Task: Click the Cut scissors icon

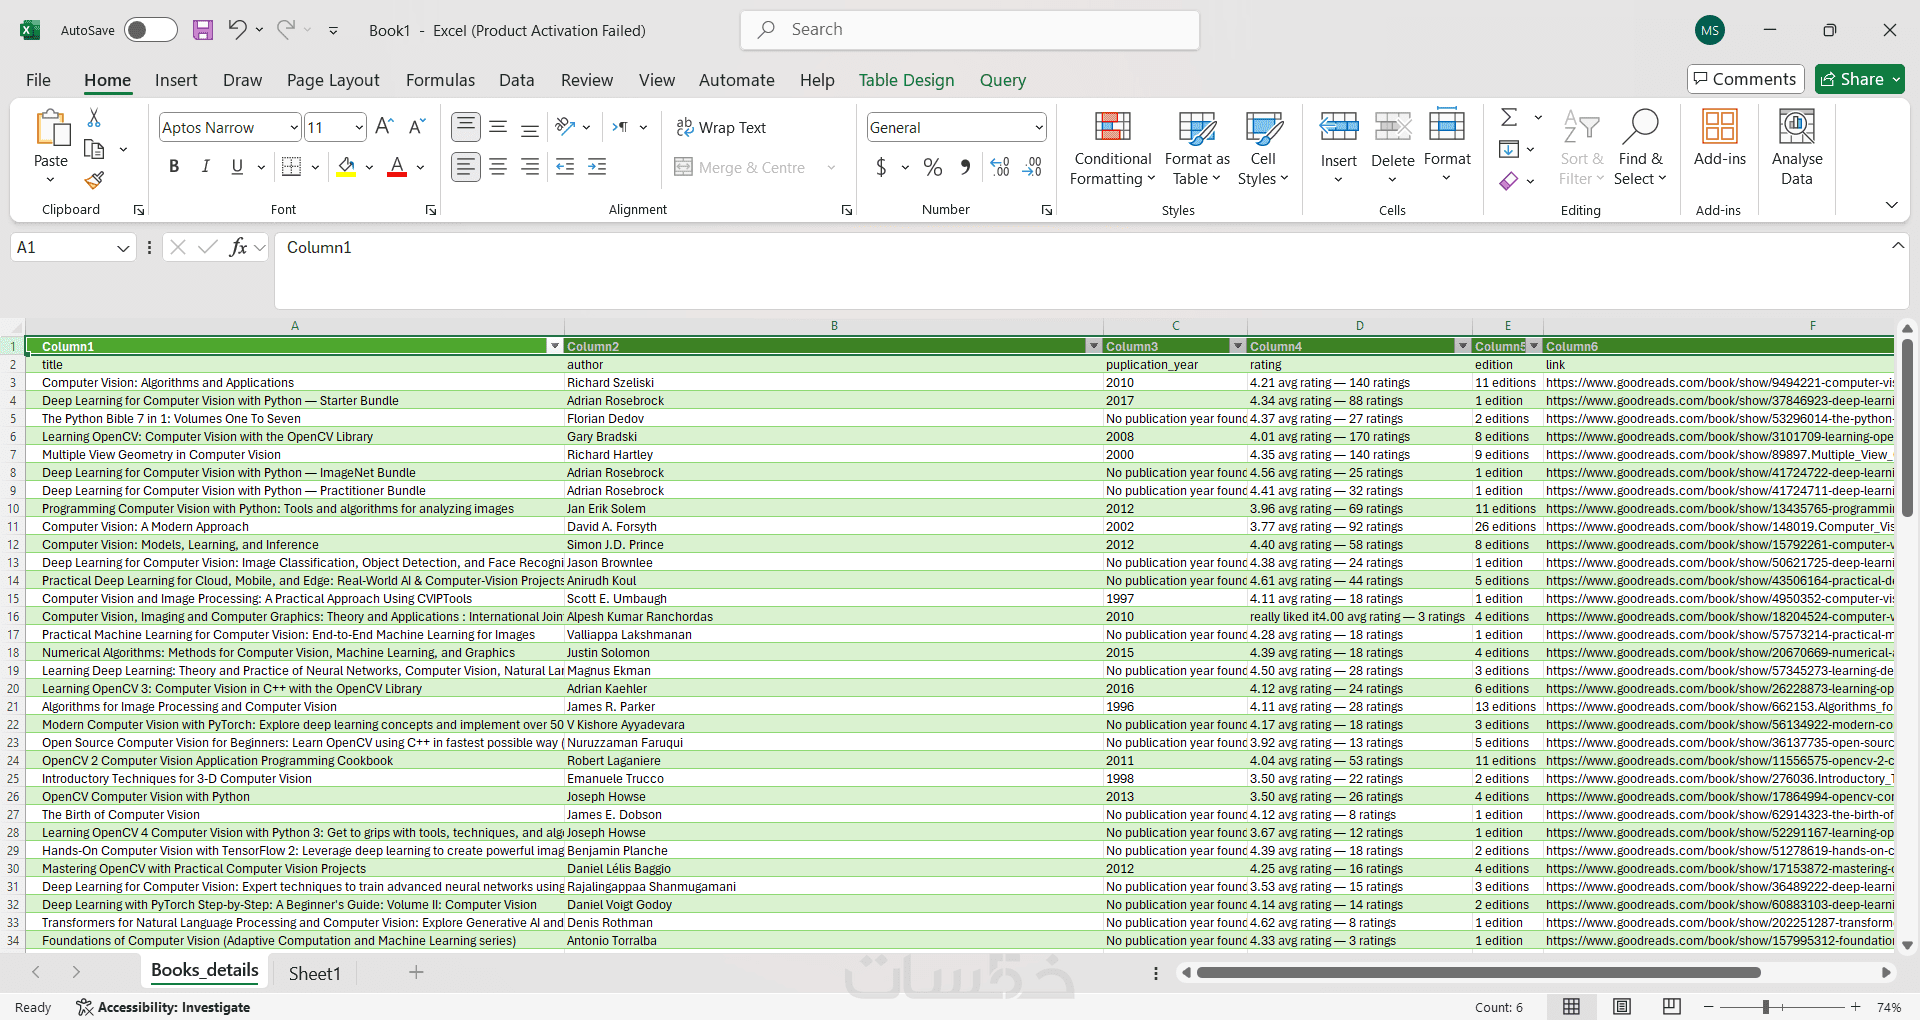Action: (94, 118)
